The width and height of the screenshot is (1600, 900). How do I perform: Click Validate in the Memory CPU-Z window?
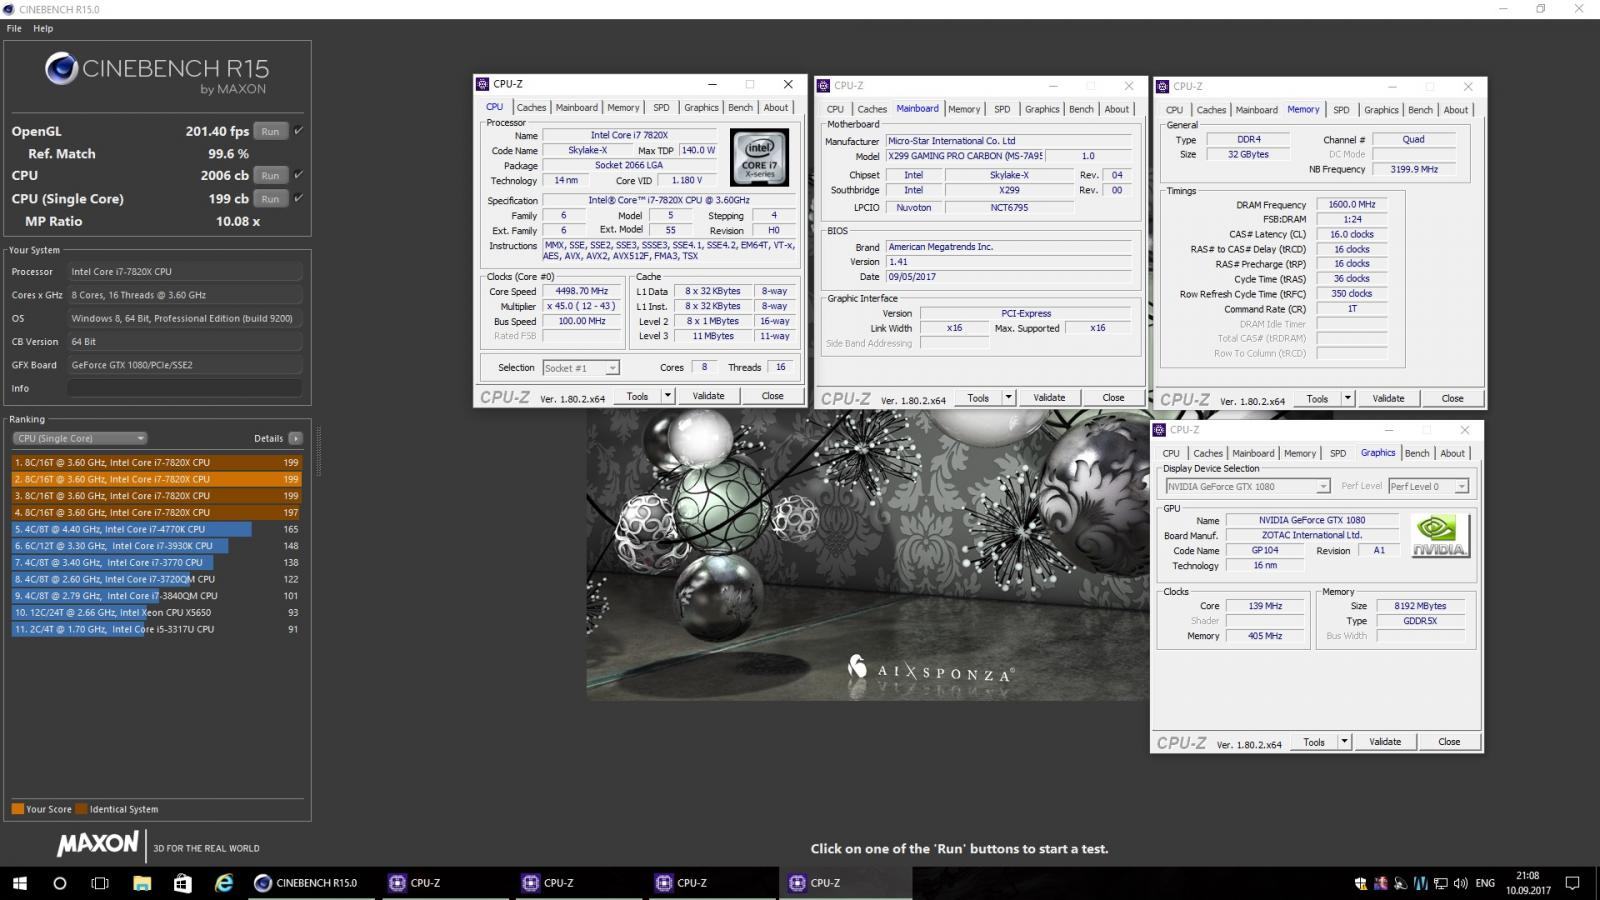coord(1388,399)
